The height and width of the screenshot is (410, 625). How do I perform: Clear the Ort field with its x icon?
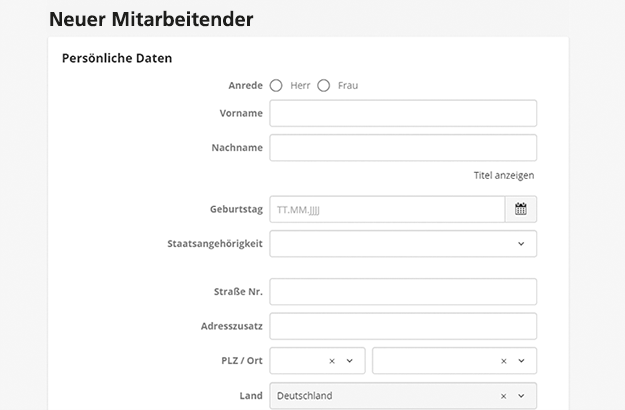[503, 361]
